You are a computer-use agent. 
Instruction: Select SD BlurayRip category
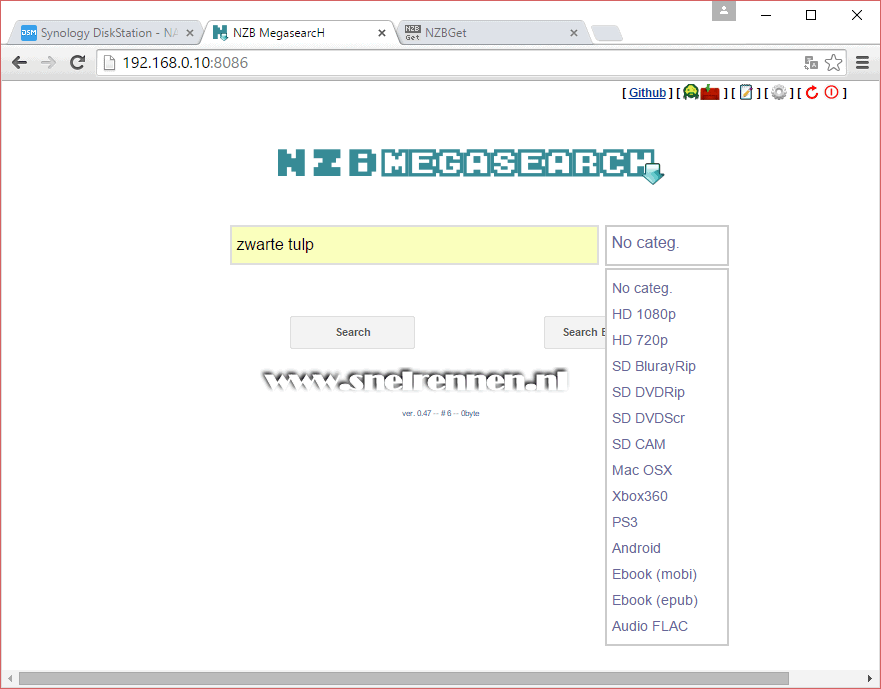click(653, 366)
